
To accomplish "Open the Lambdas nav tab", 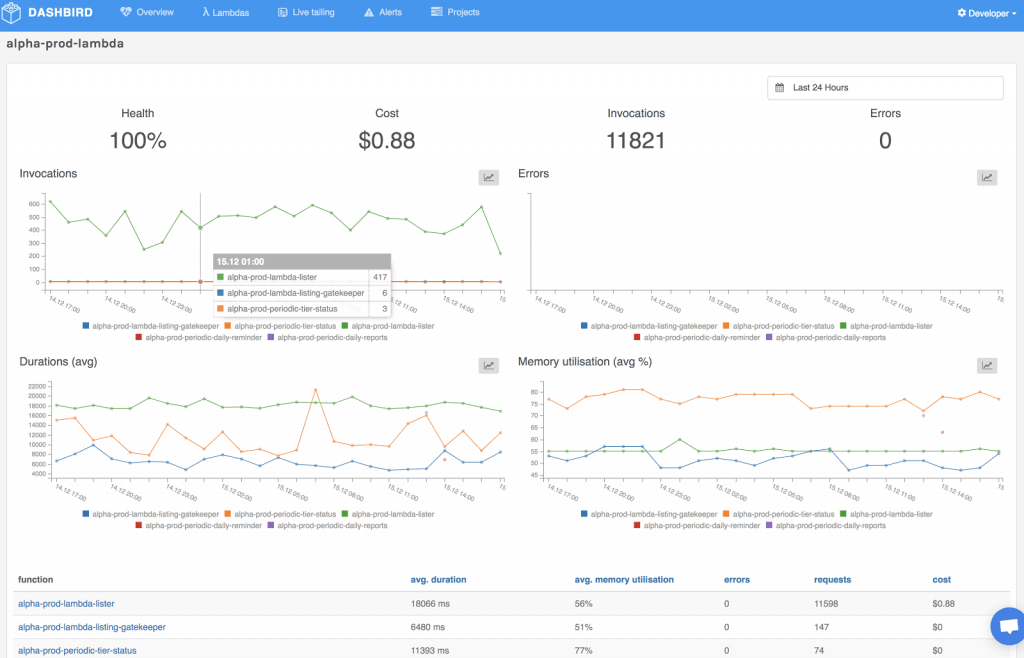I will (225, 12).
